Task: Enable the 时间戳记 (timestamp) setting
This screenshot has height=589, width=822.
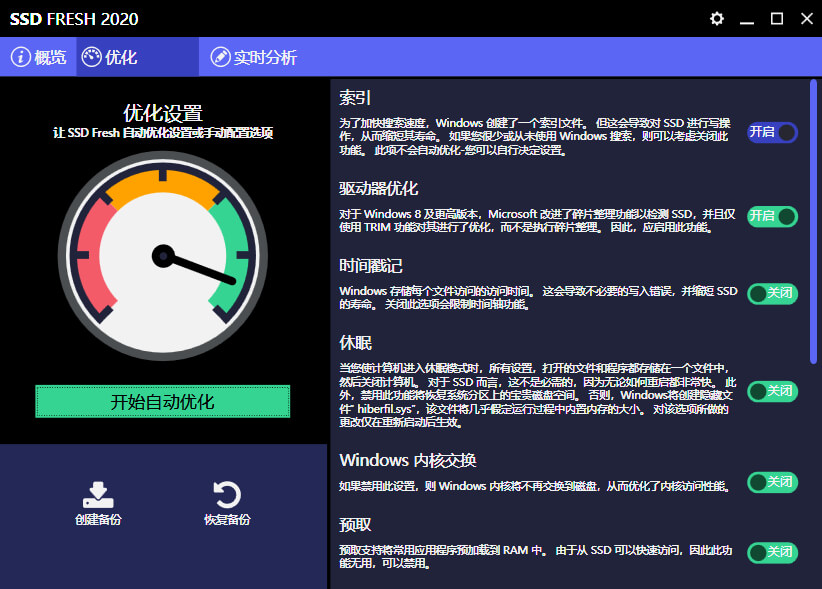Action: coord(771,292)
